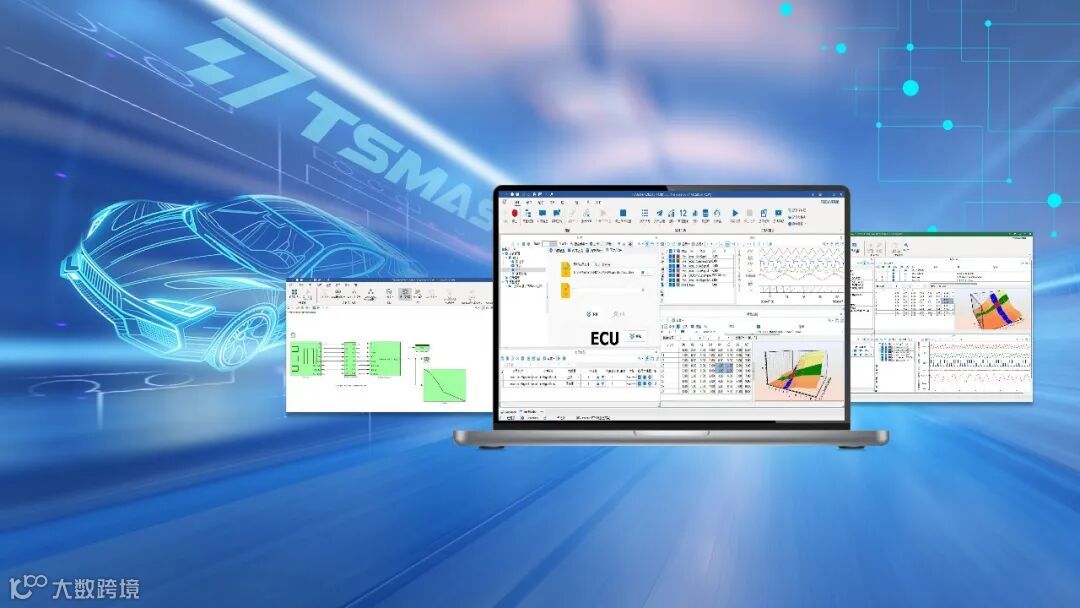Image resolution: width=1080 pixels, height=608 pixels.
Task: Click the network tree icon beside the record button
Action: tap(528, 213)
